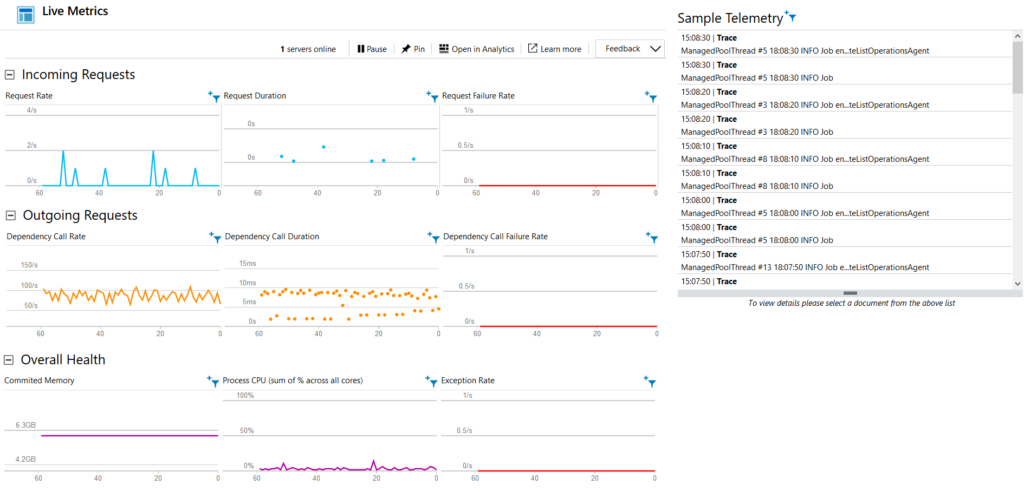Click the telemetry scrollbar up arrow
Screen dimensions: 1024x498
click(1018, 35)
